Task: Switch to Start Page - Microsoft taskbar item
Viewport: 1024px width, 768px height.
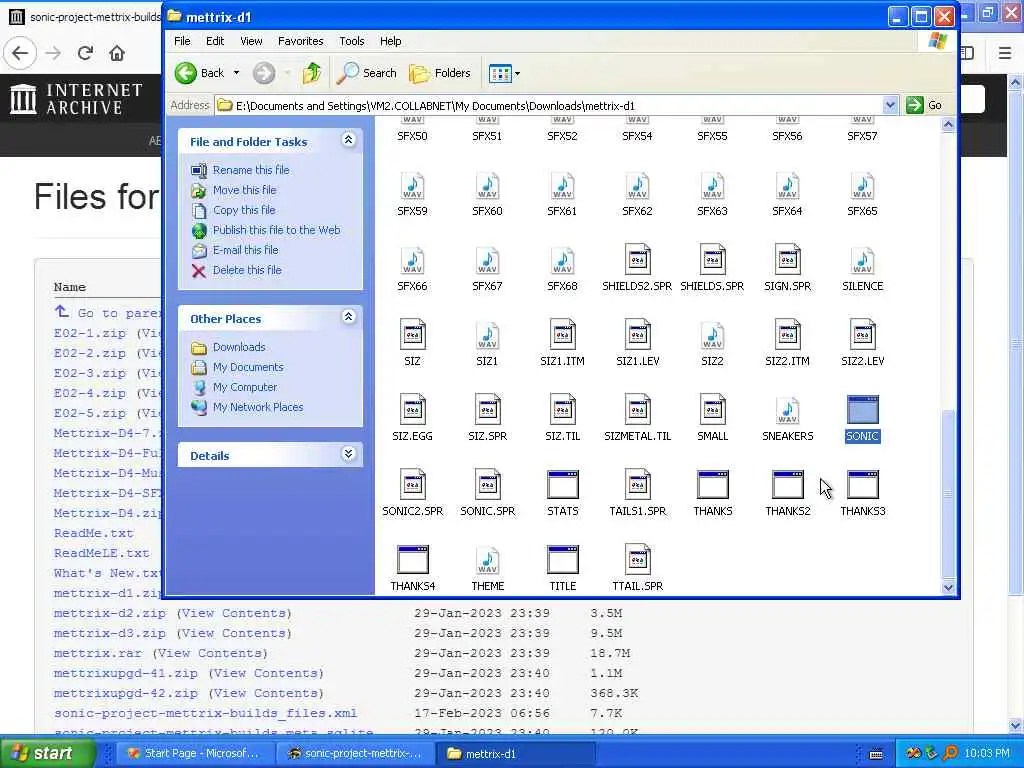Action: pos(193,753)
